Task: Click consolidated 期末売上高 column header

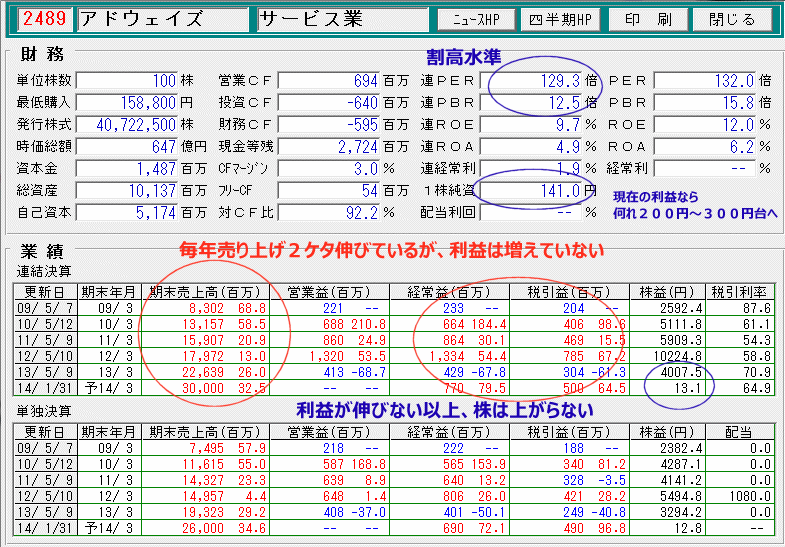Action: pos(206,292)
